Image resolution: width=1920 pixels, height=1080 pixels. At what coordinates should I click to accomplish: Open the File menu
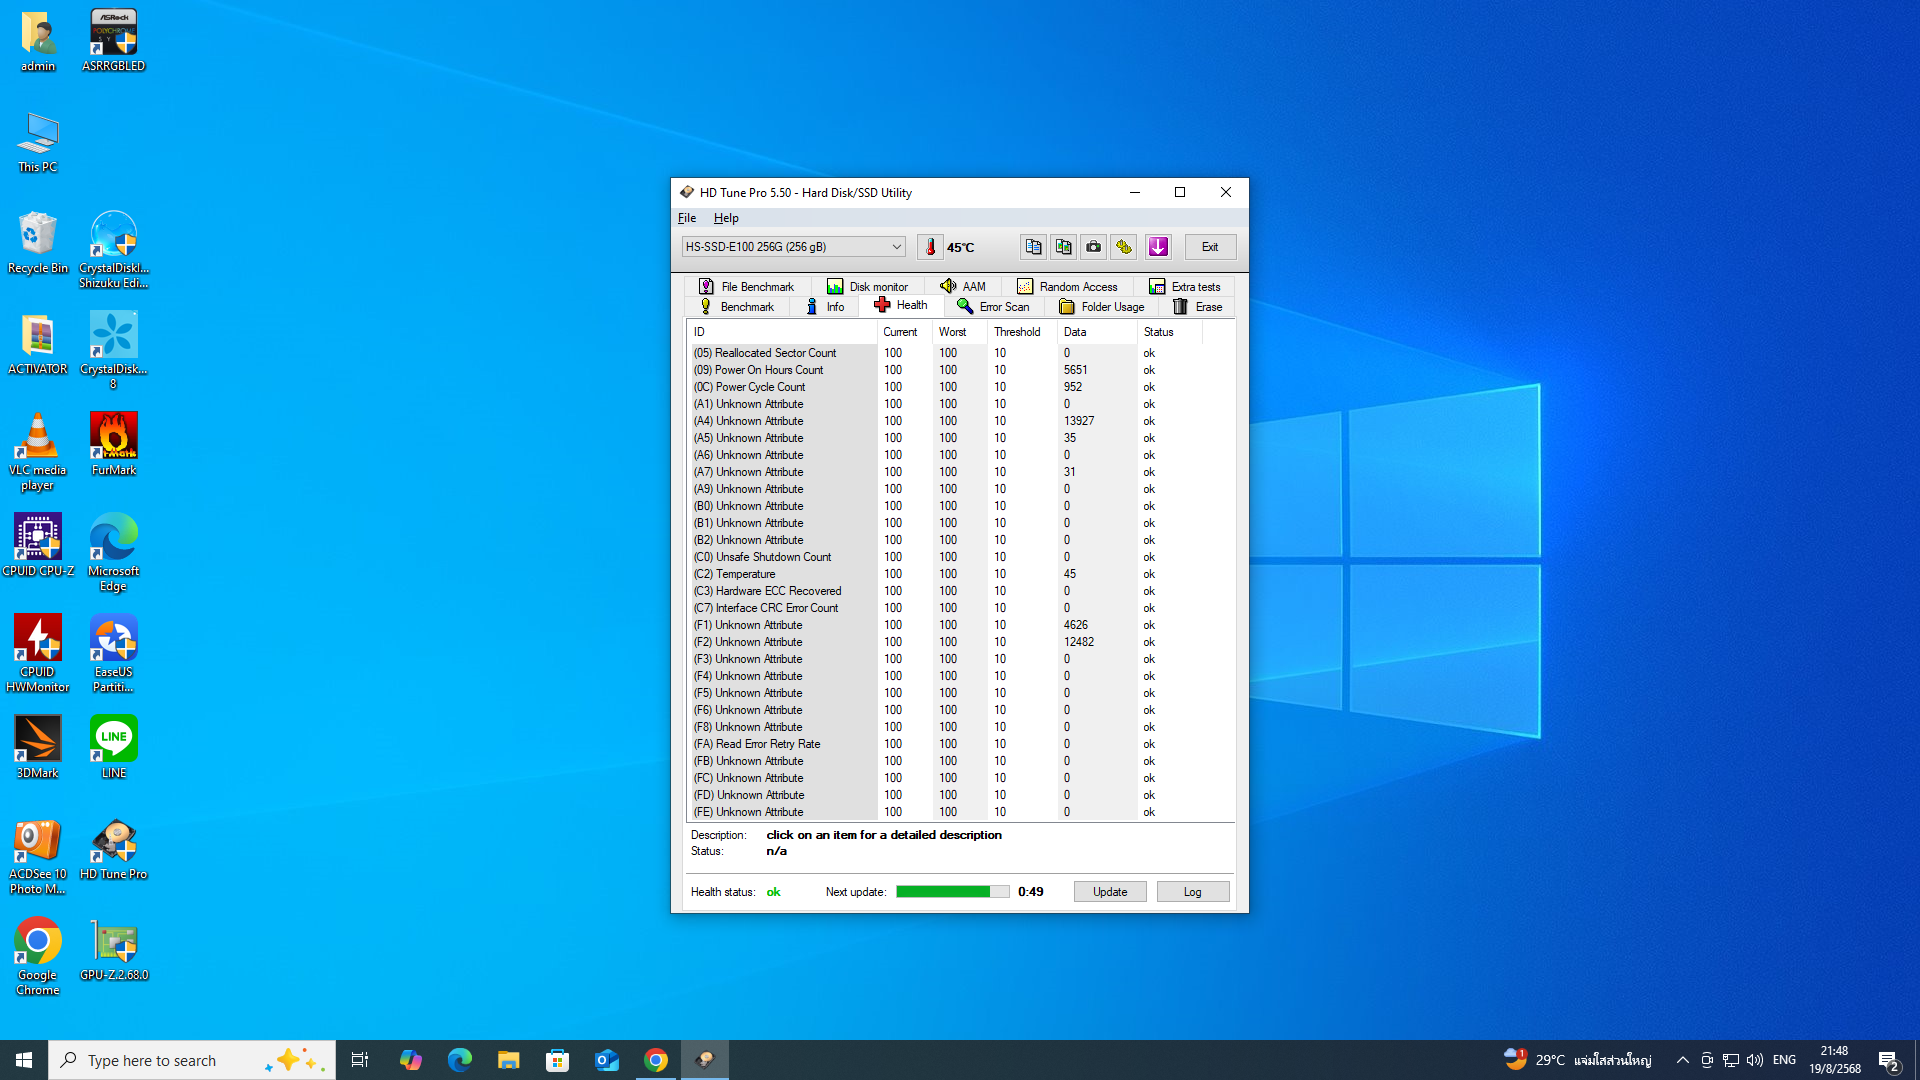pyautogui.click(x=687, y=218)
